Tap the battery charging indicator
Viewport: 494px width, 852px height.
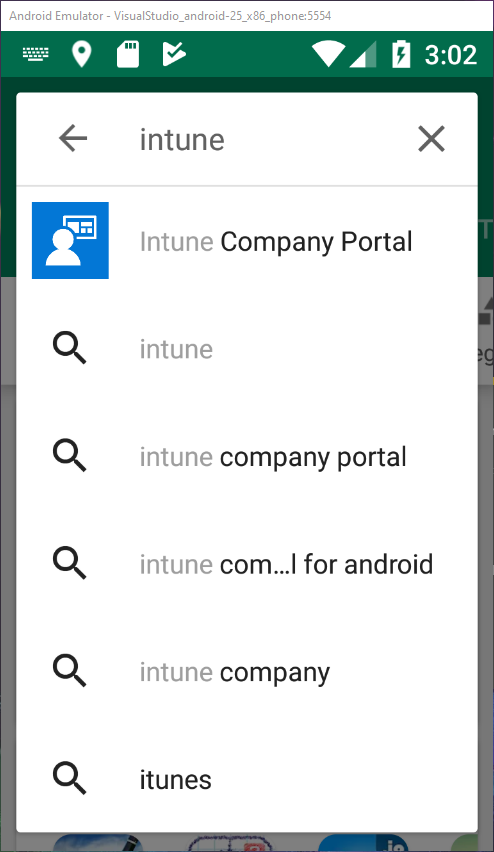(x=401, y=54)
